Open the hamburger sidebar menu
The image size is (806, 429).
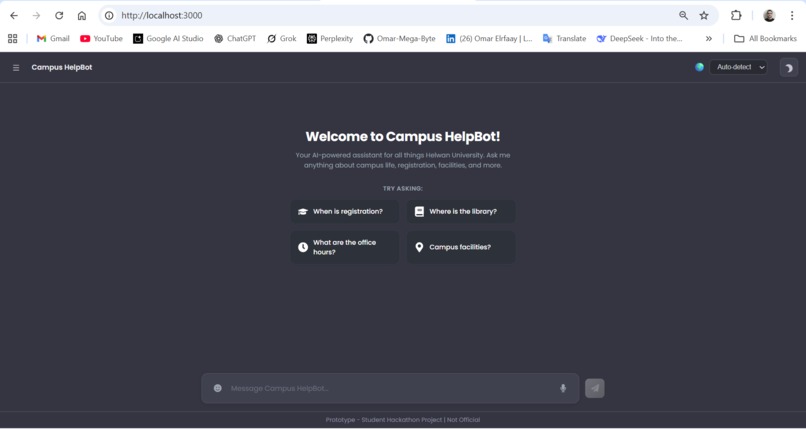pyautogui.click(x=16, y=68)
